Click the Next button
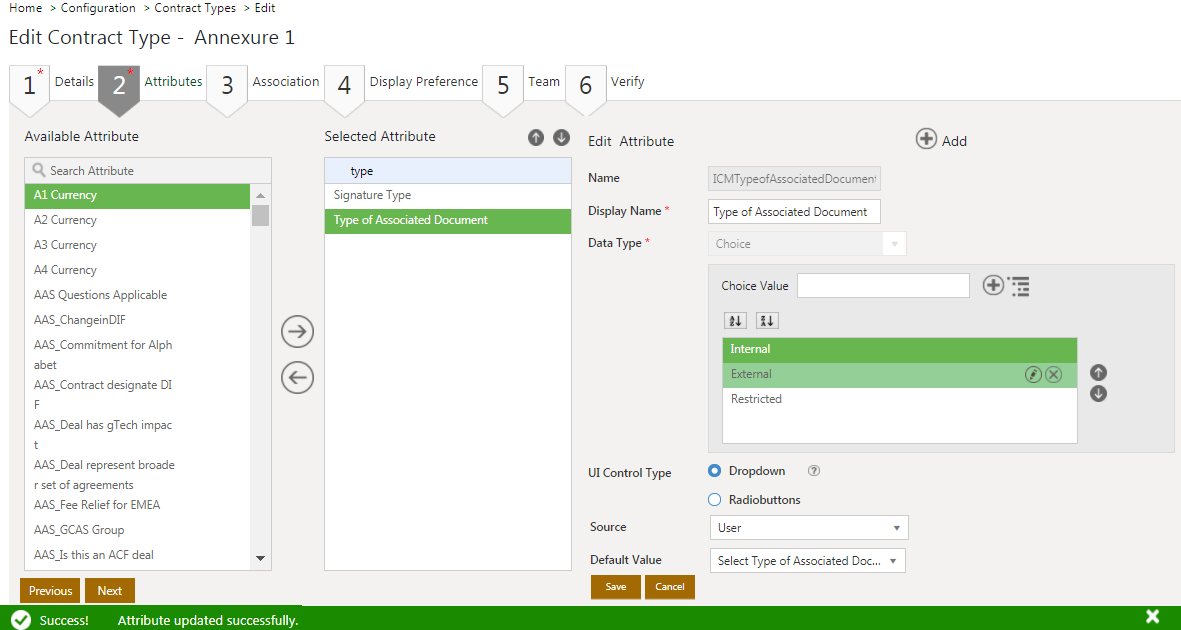 click(110, 591)
